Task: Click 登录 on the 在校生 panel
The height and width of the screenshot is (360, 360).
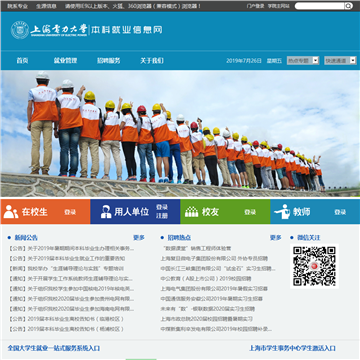Action: click(x=70, y=212)
